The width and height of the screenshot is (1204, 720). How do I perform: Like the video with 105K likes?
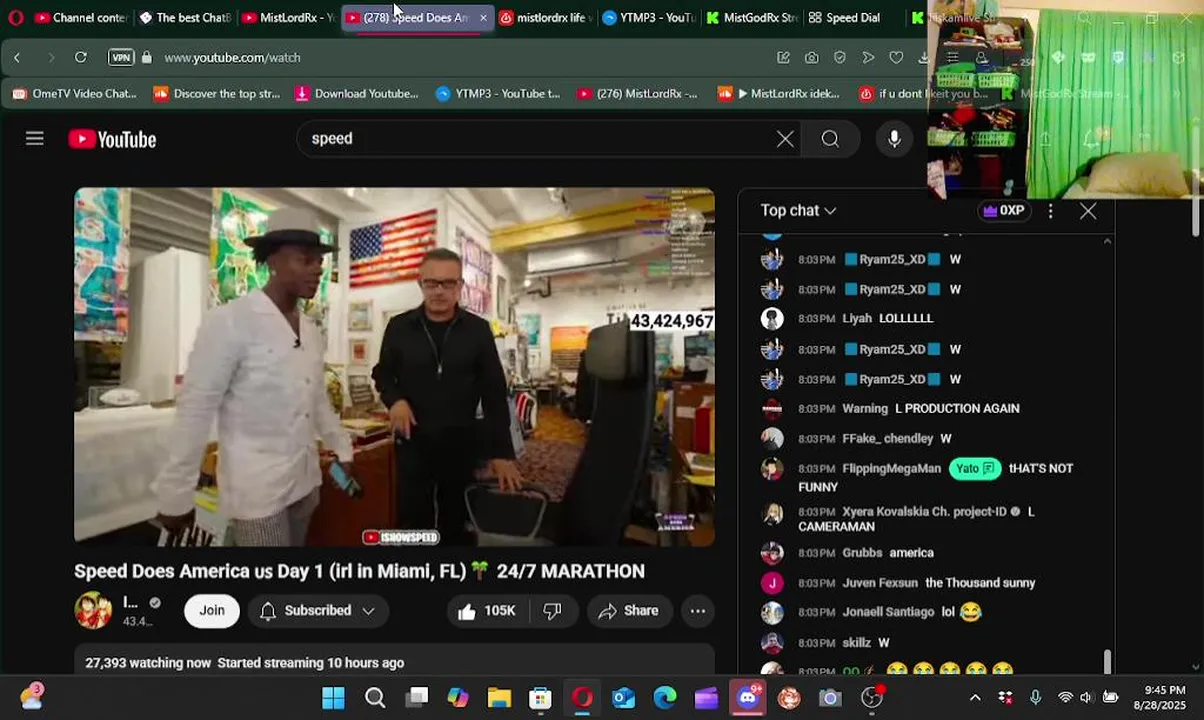tap(487, 611)
